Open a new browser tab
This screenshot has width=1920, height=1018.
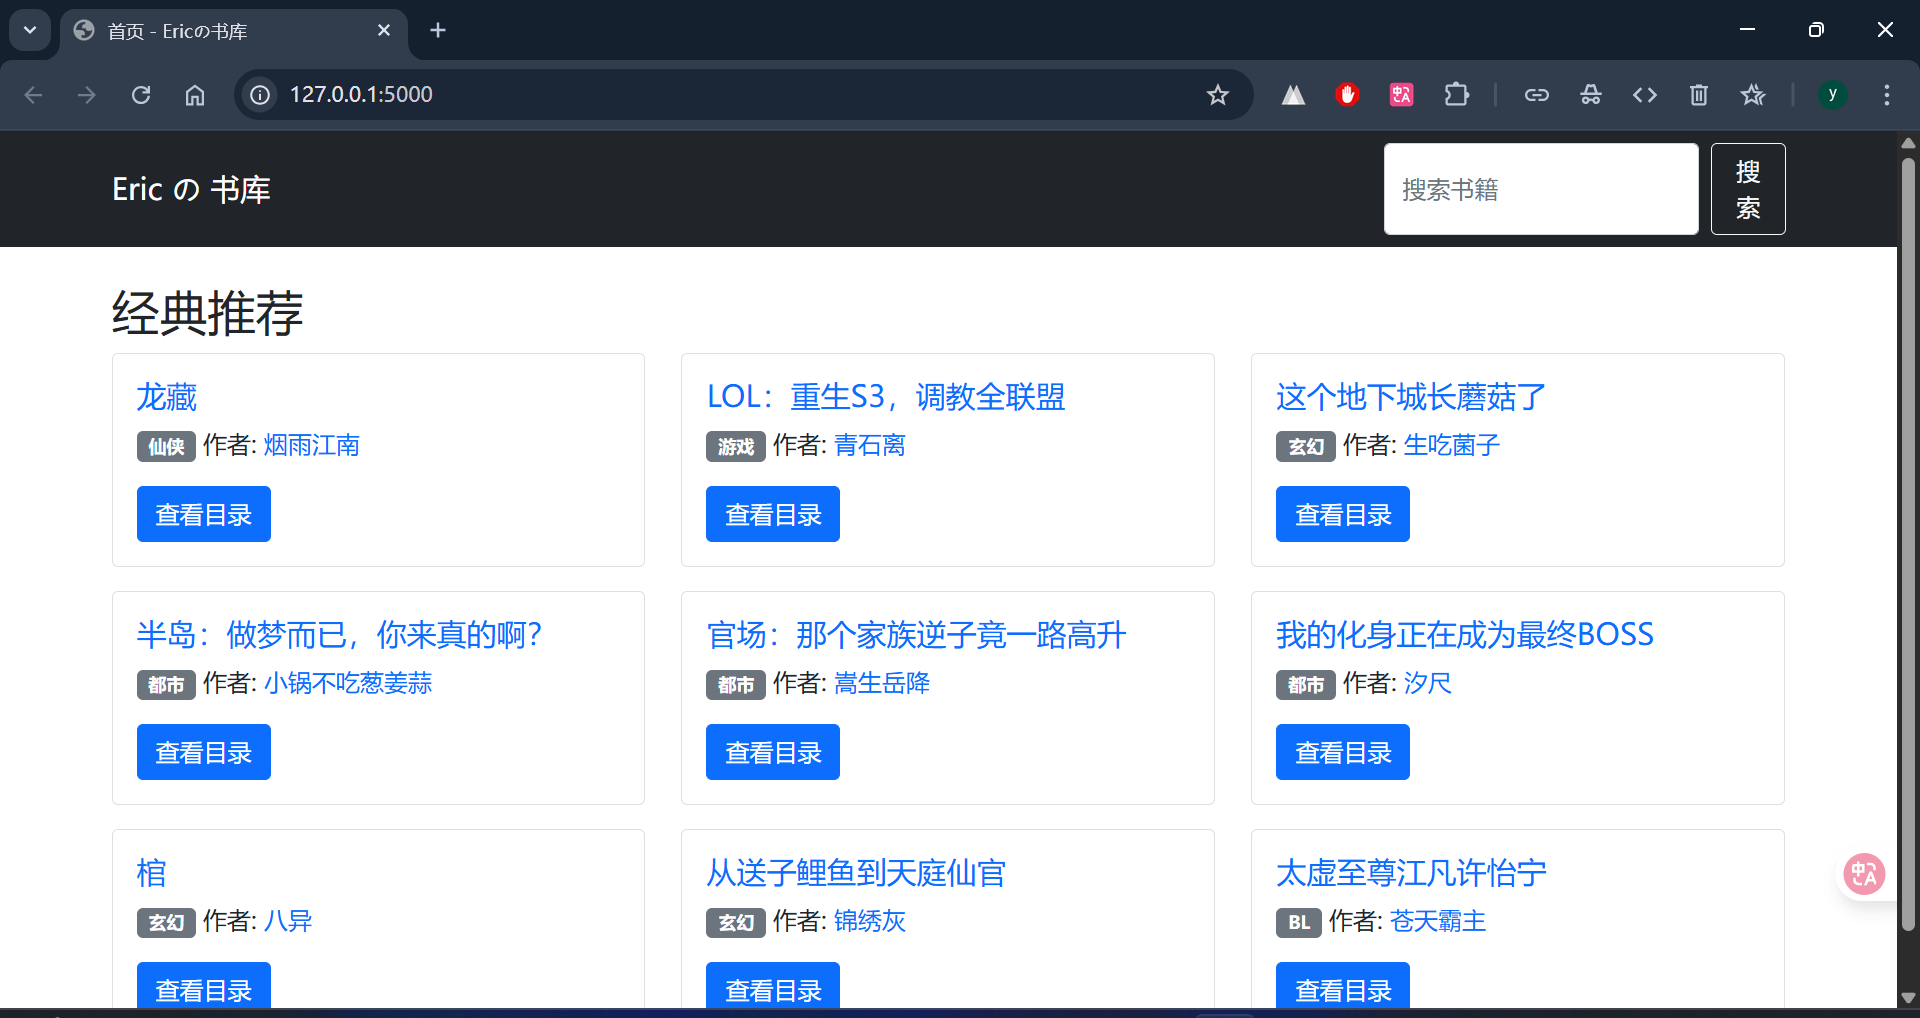point(437,30)
